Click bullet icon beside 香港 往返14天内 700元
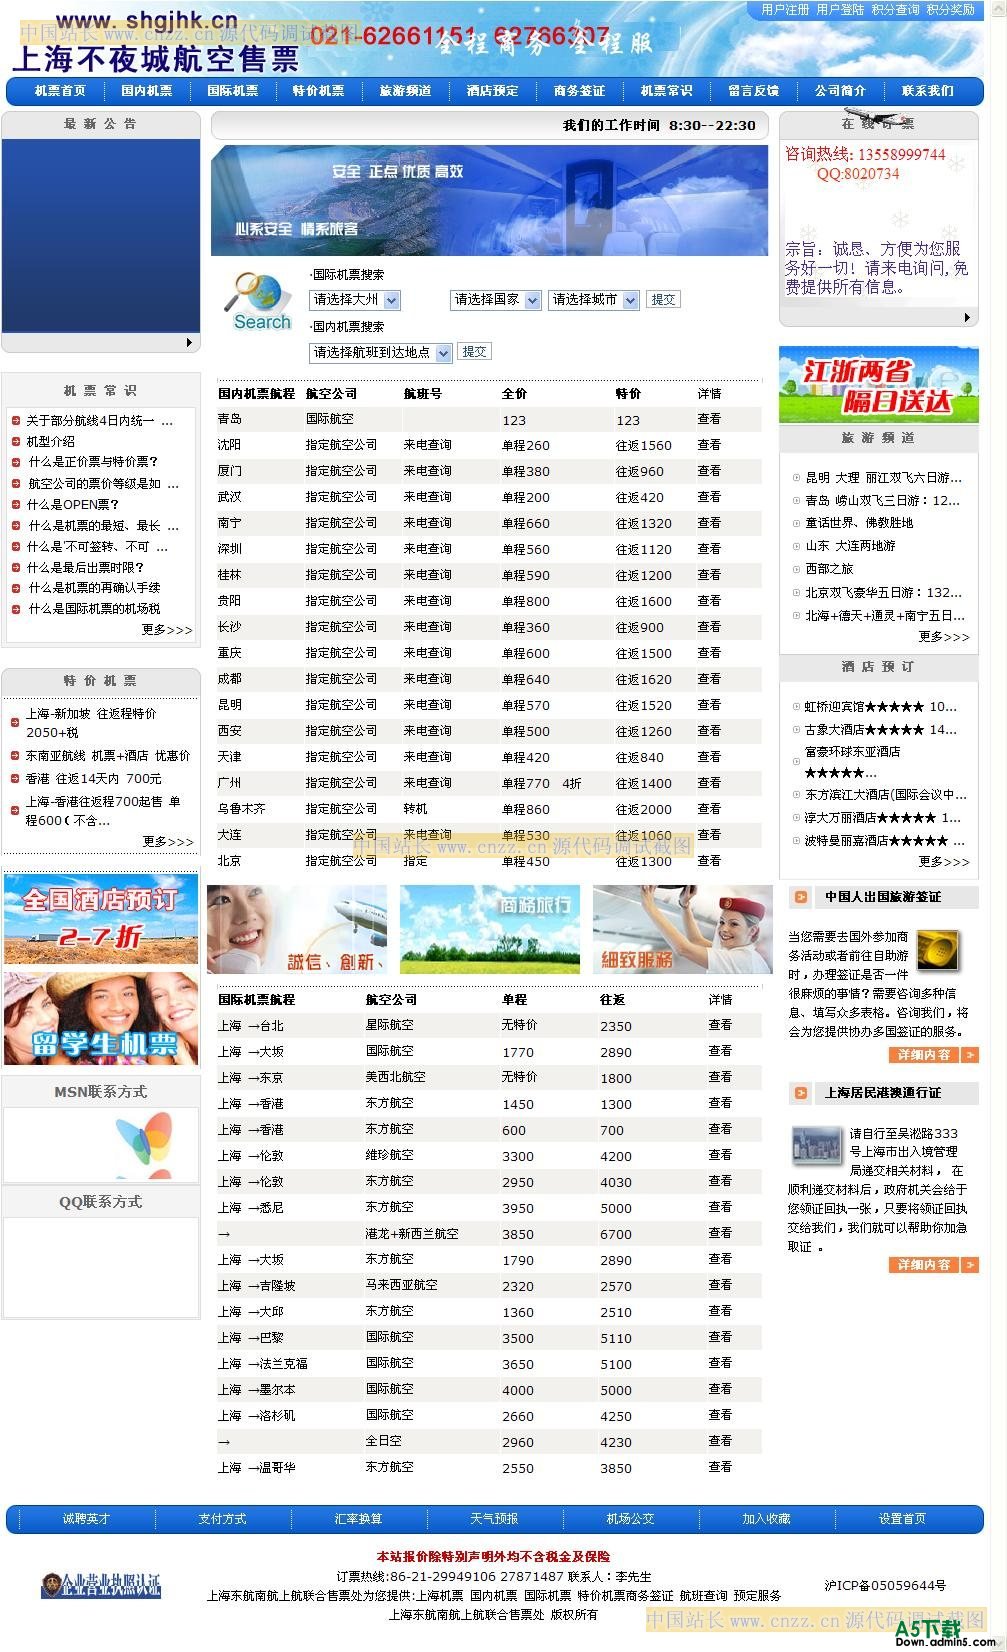The height and width of the screenshot is (1652, 1007). tap(16, 778)
